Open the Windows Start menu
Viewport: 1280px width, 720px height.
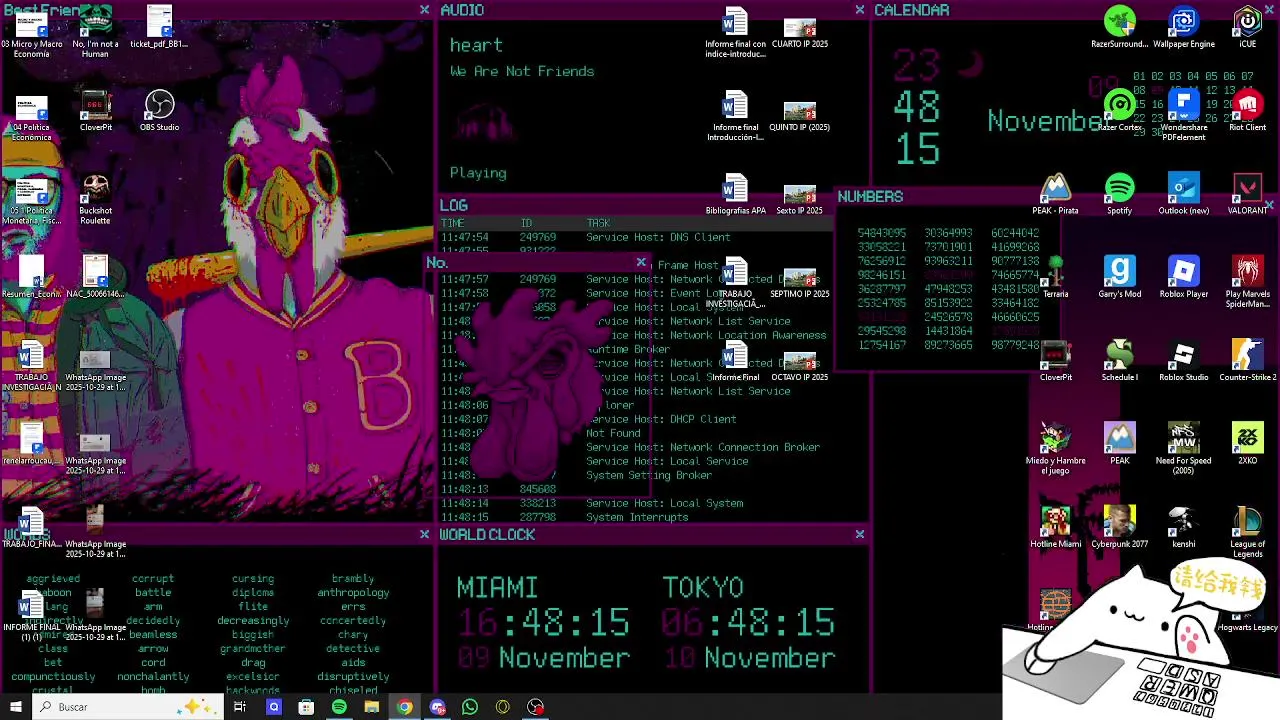(15, 707)
